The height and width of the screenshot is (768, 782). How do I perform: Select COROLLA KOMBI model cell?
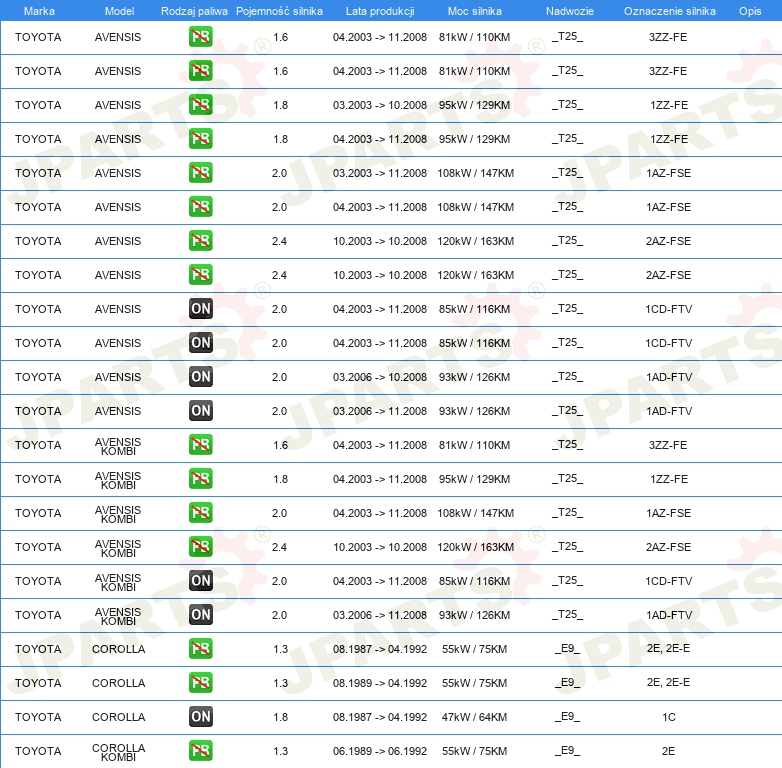pos(118,752)
